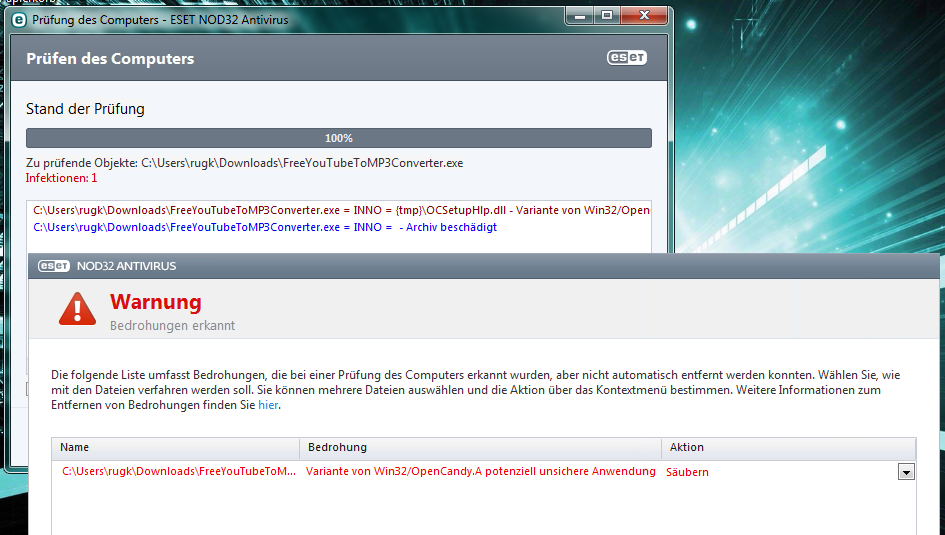This screenshot has height=535, width=945.
Task: Click the Win32/OpenCandy.A threat description
Action: [x=480, y=472]
